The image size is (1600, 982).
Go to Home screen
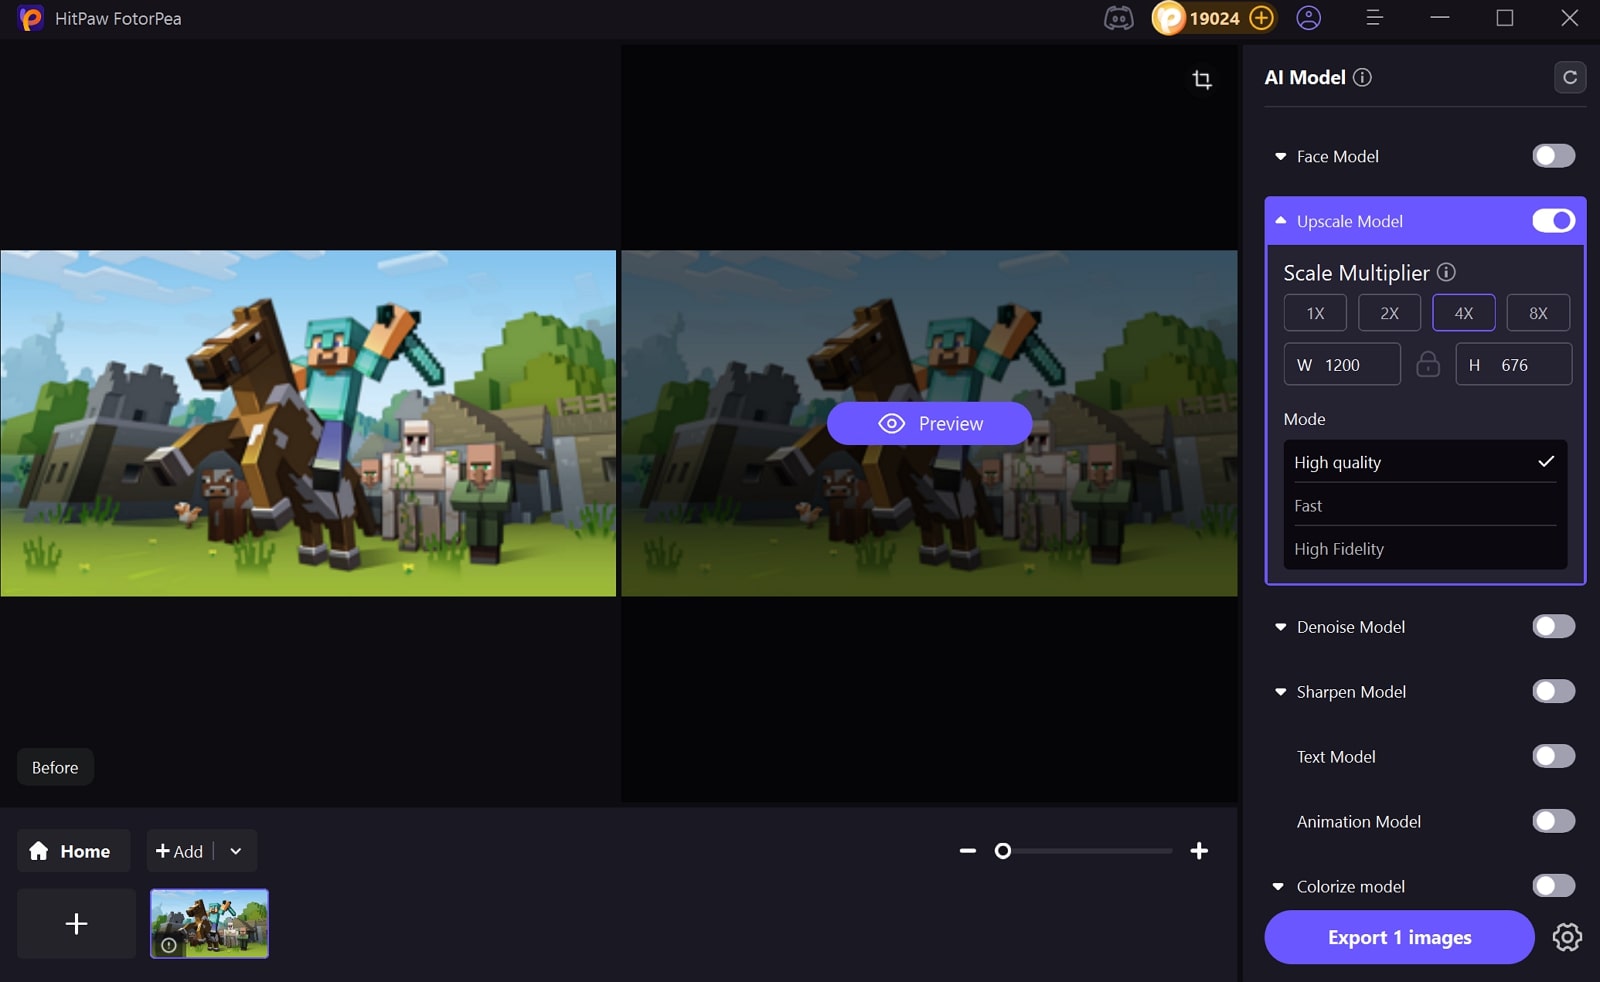73,851
